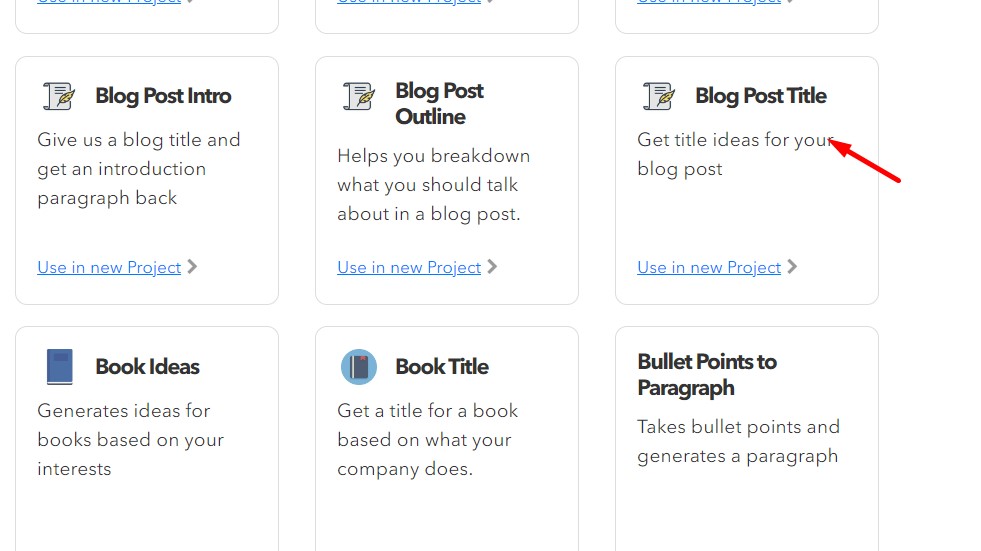Click the Book Title description text
Viewport: 981px width, 551px height.
coord(427,439)
